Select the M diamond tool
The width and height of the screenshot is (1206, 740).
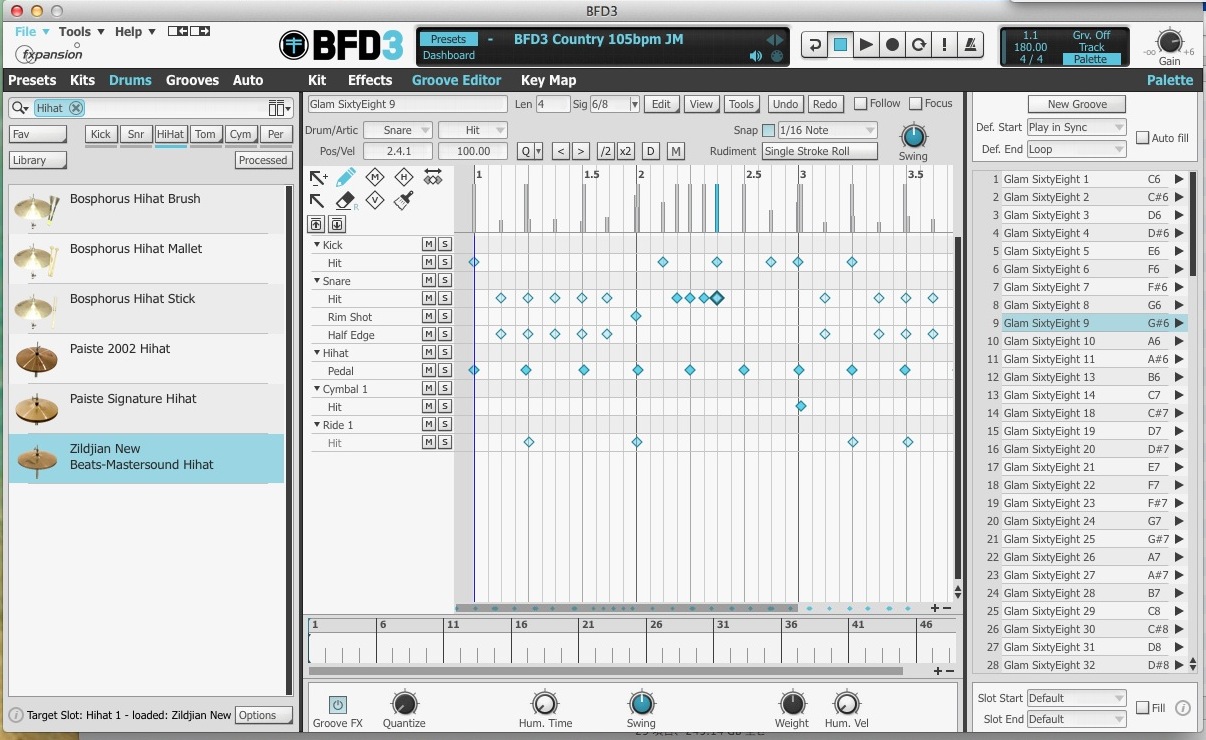(375, 177)
